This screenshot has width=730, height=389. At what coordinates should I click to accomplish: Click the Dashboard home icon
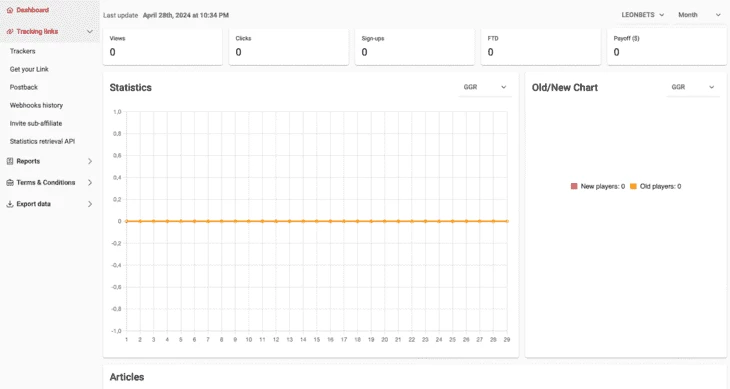coord(10,10)
